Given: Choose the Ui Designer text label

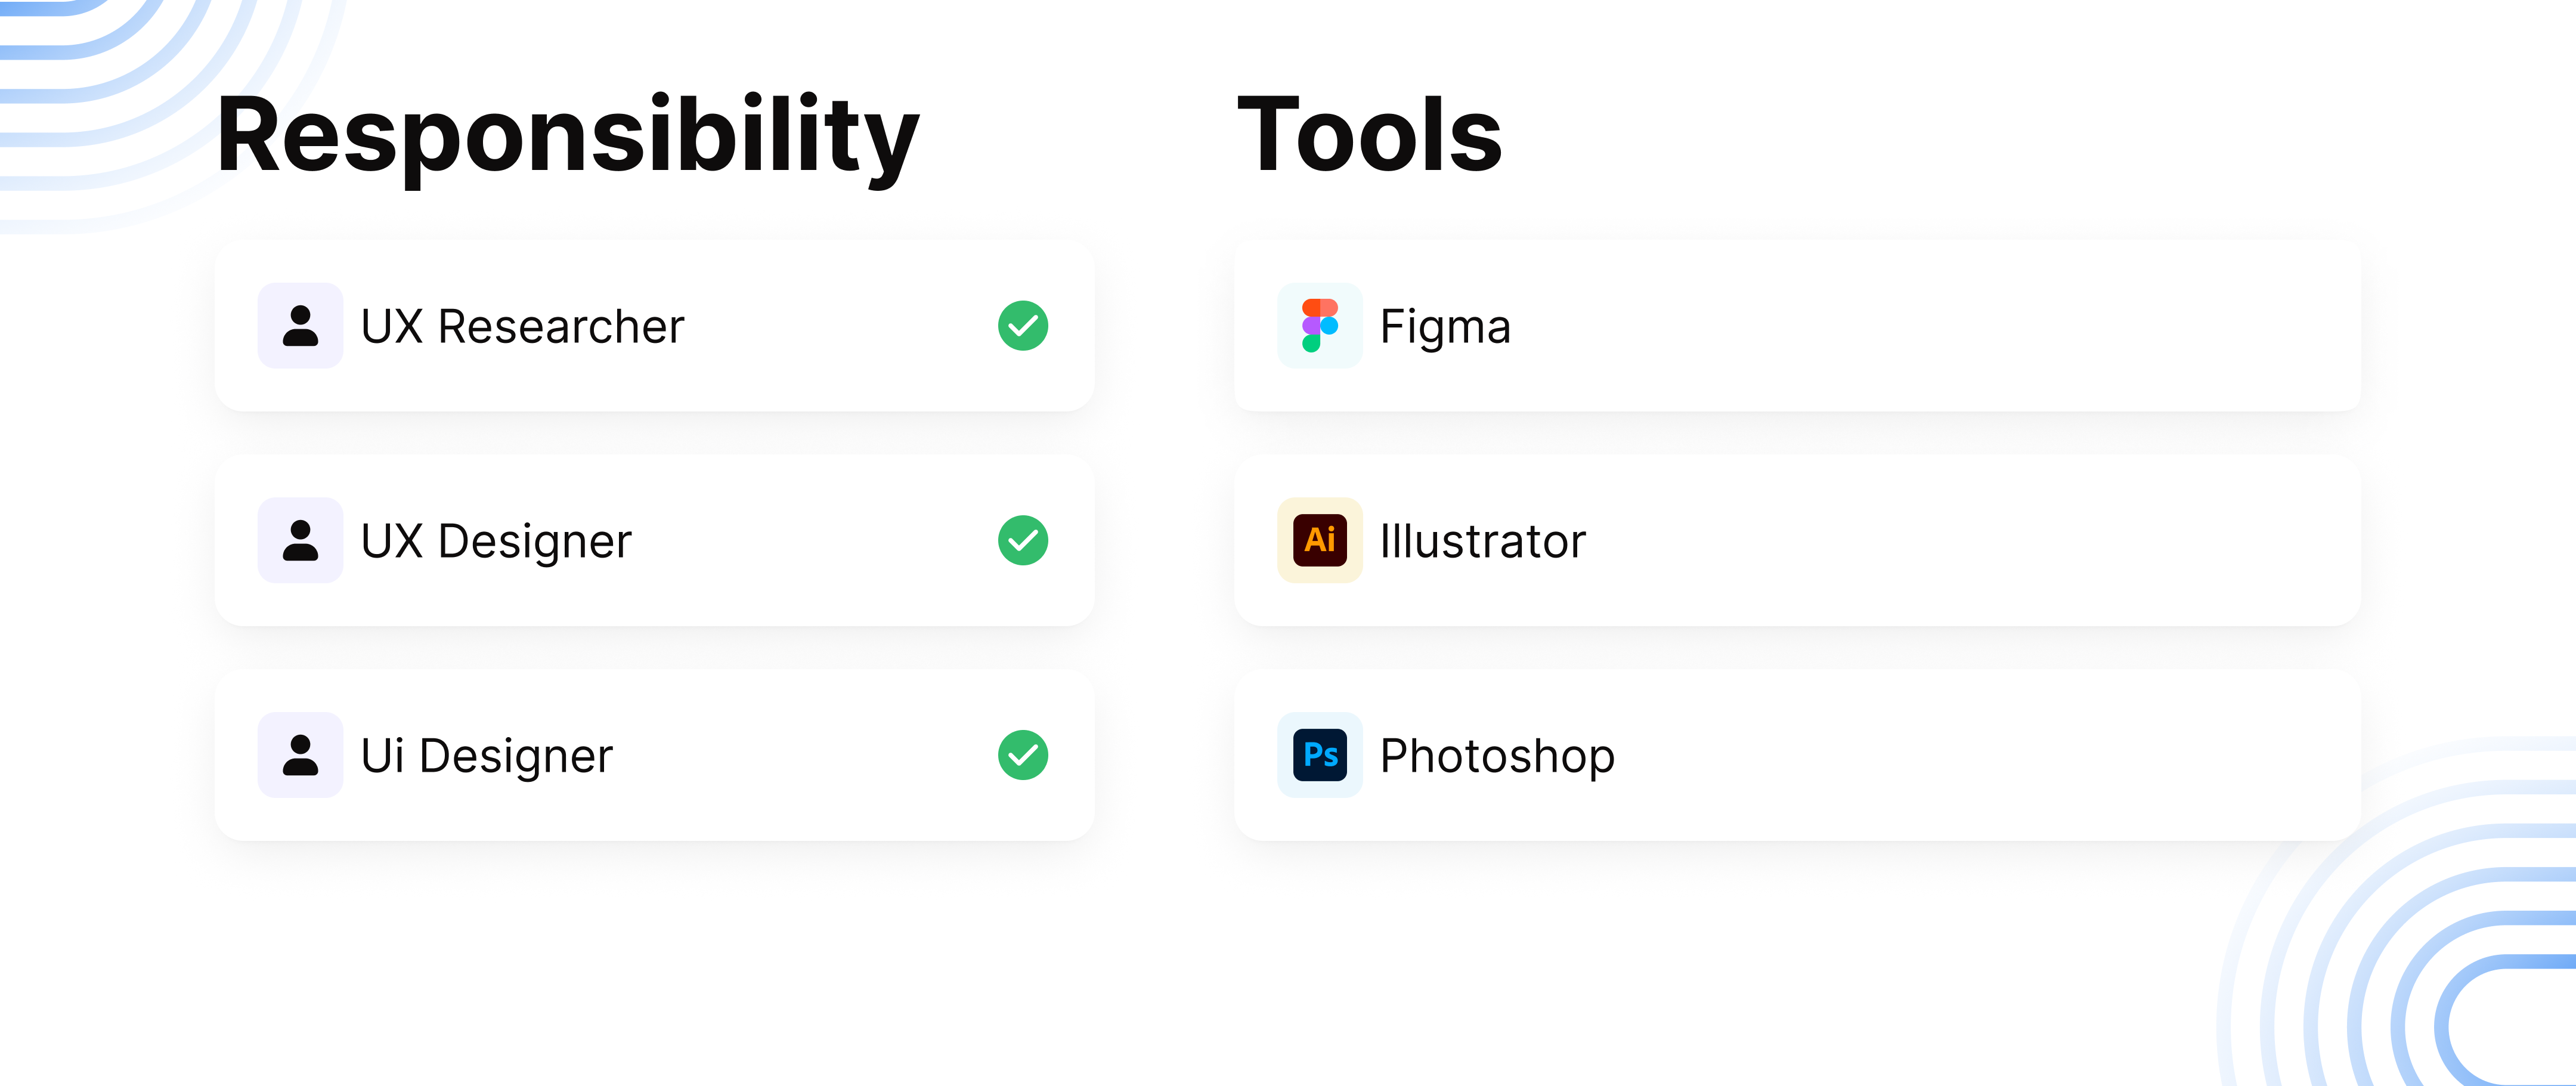Looking at the screenshot, I should click(x=486, y=756).
